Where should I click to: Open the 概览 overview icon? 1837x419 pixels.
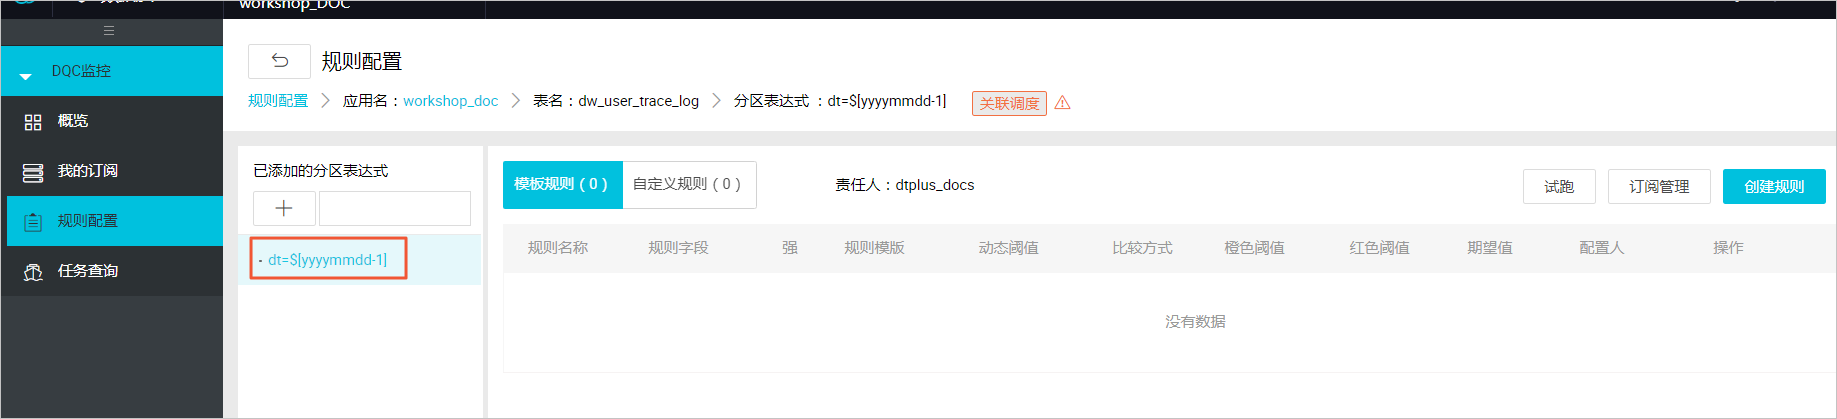(33, 122)
